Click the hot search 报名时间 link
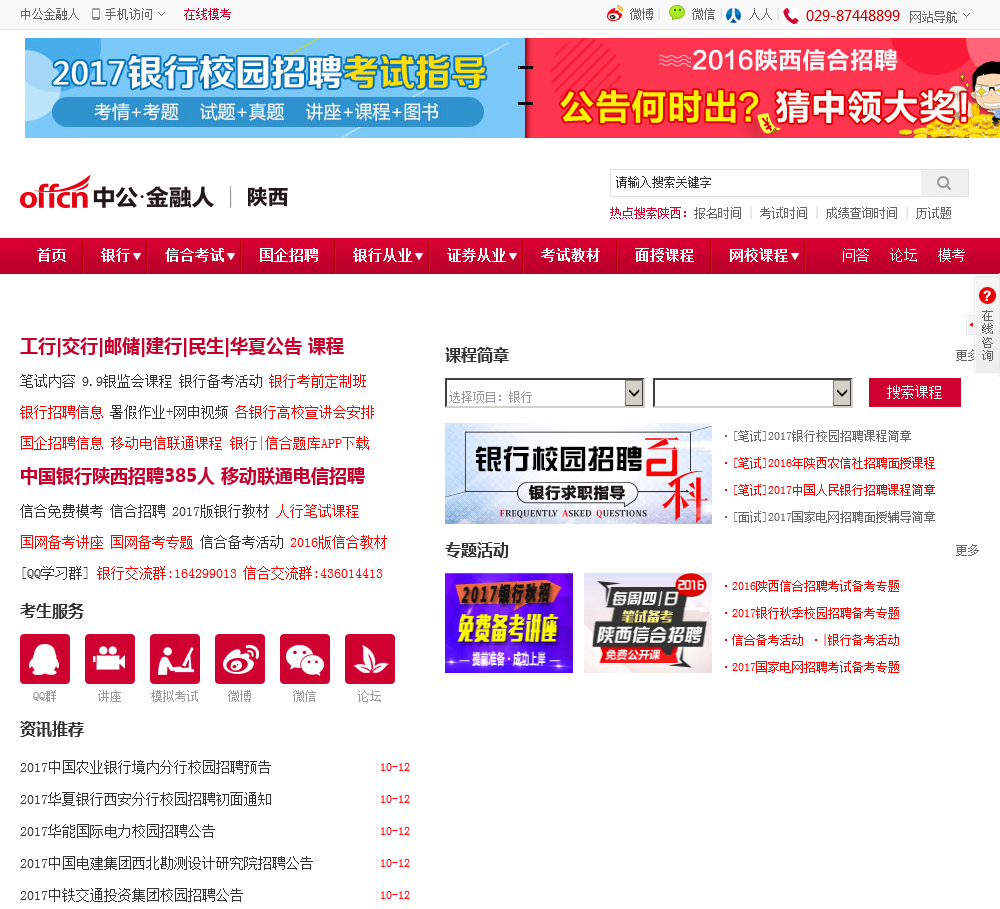Image resolution: width=1000 pixels, height=909 pixels. coord(717,213)
